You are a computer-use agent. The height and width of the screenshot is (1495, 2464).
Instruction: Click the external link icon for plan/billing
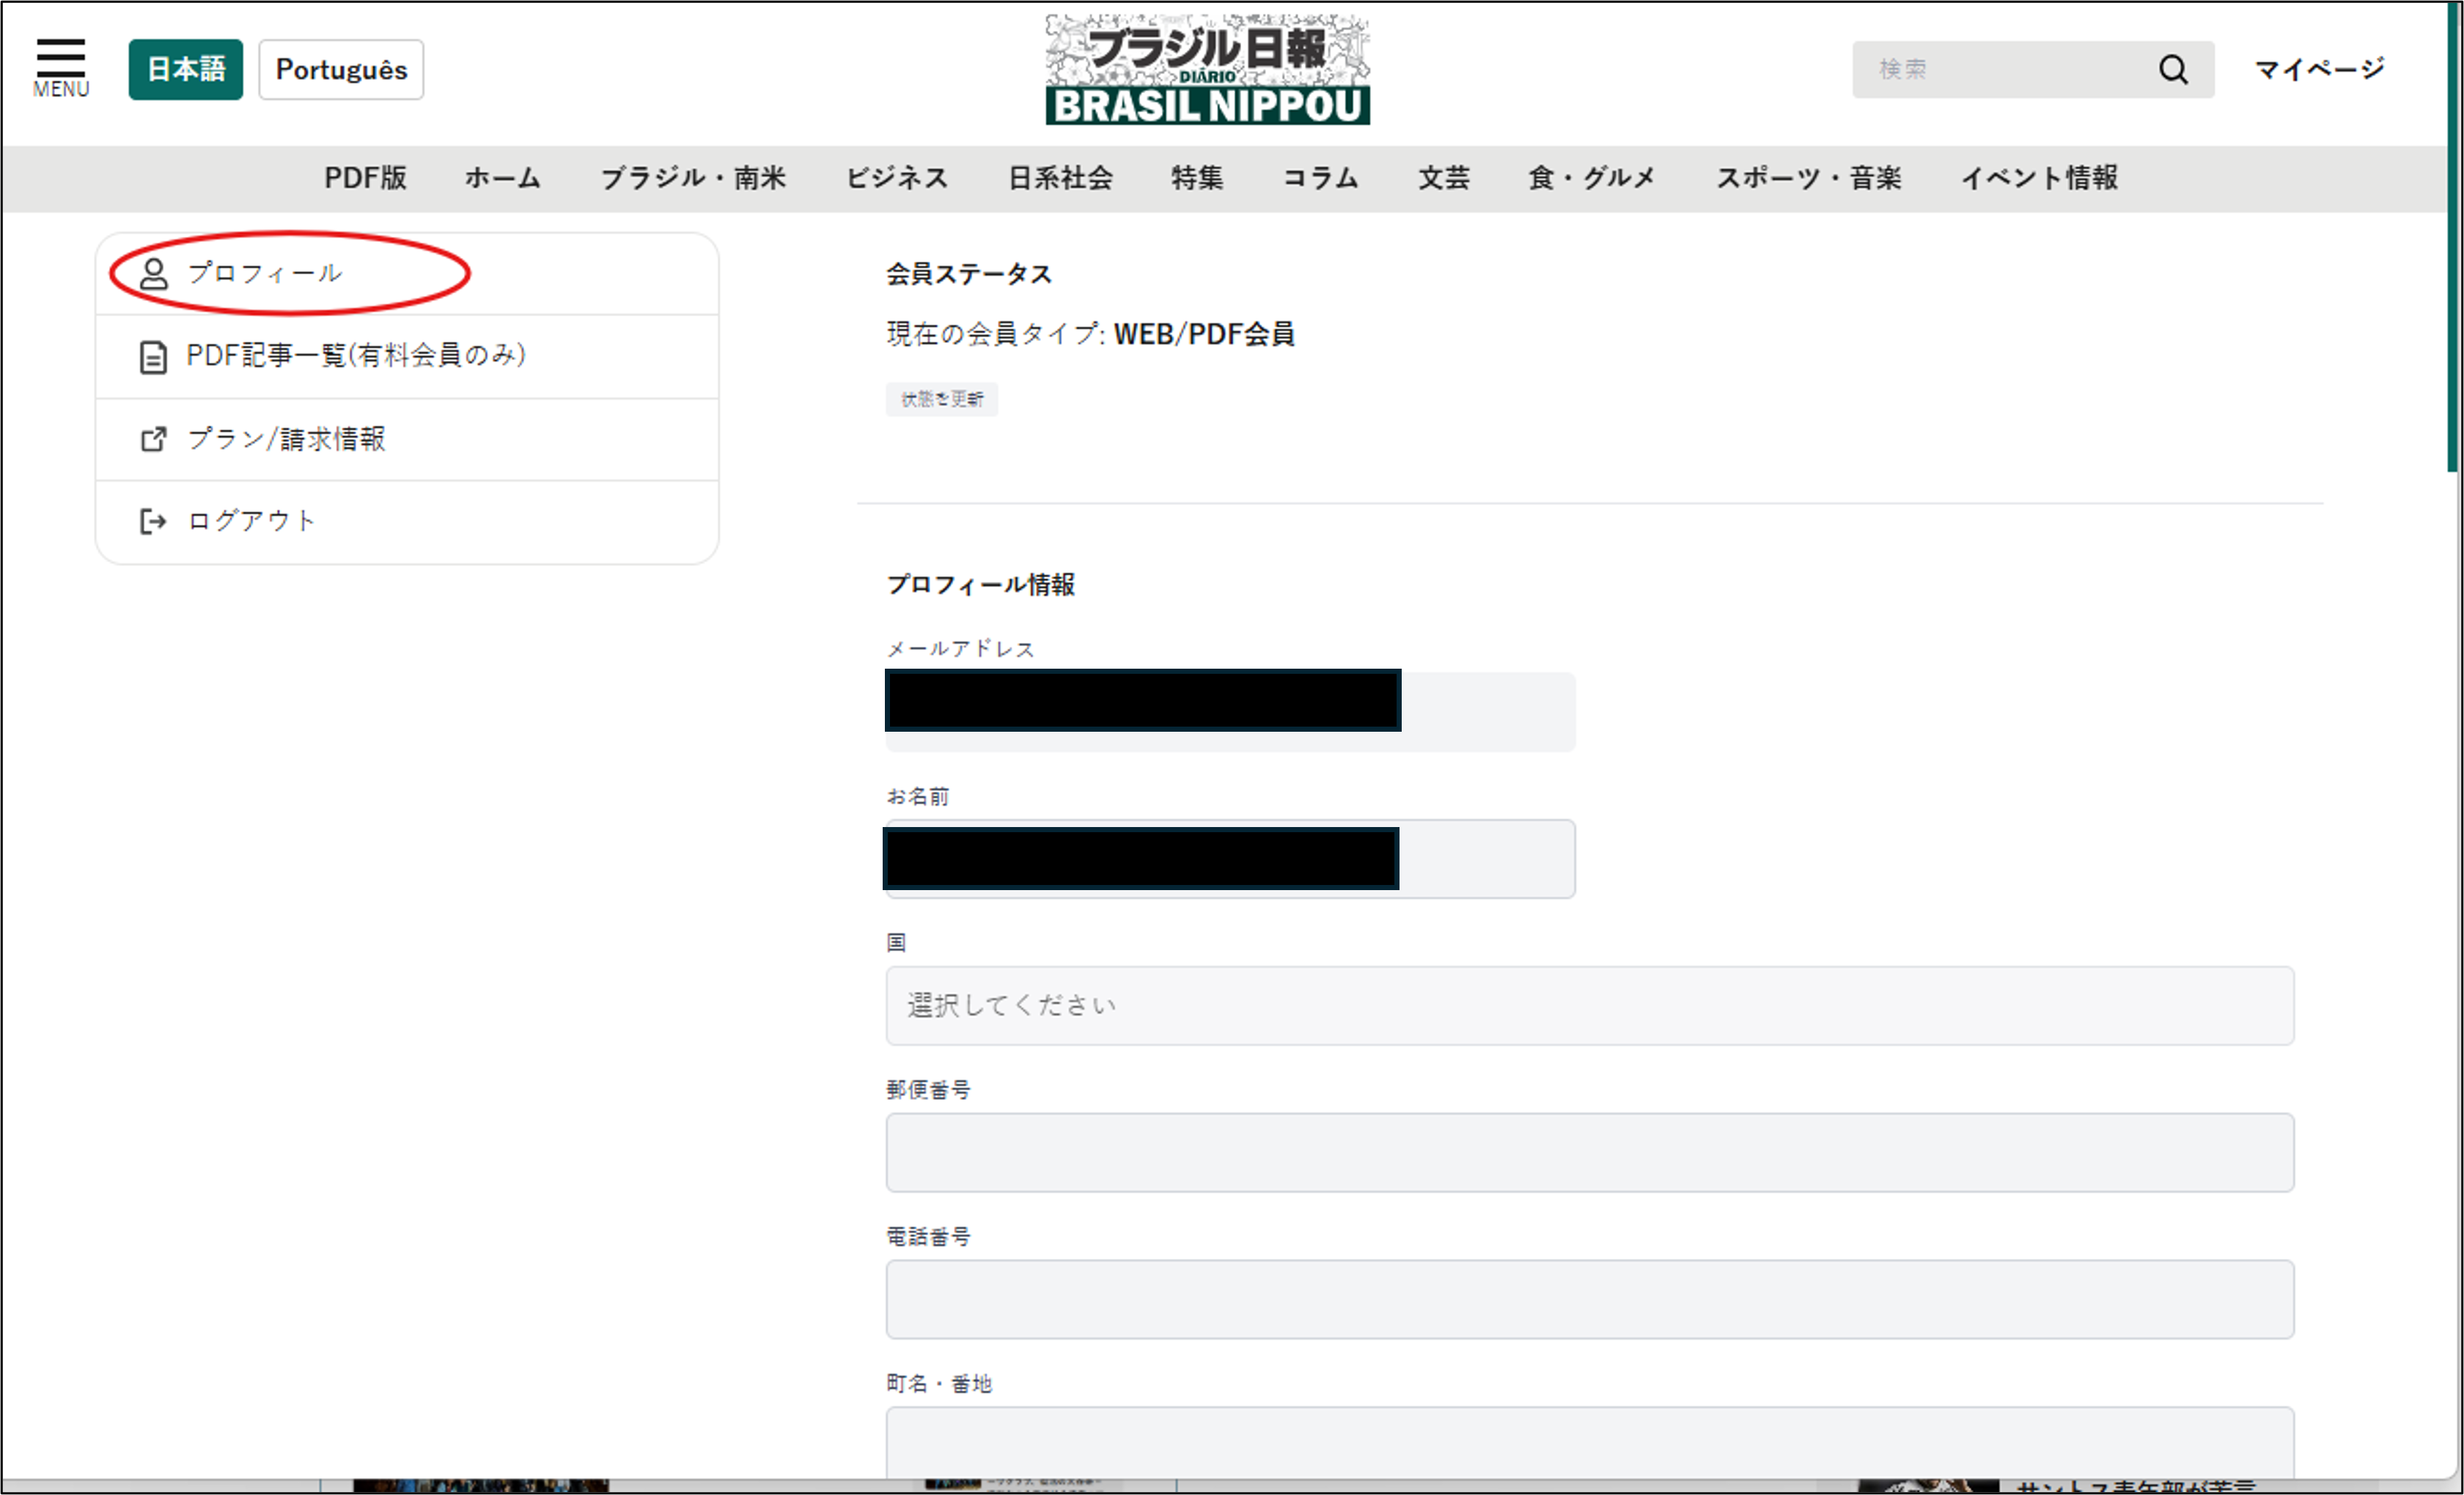coord(153,439)
